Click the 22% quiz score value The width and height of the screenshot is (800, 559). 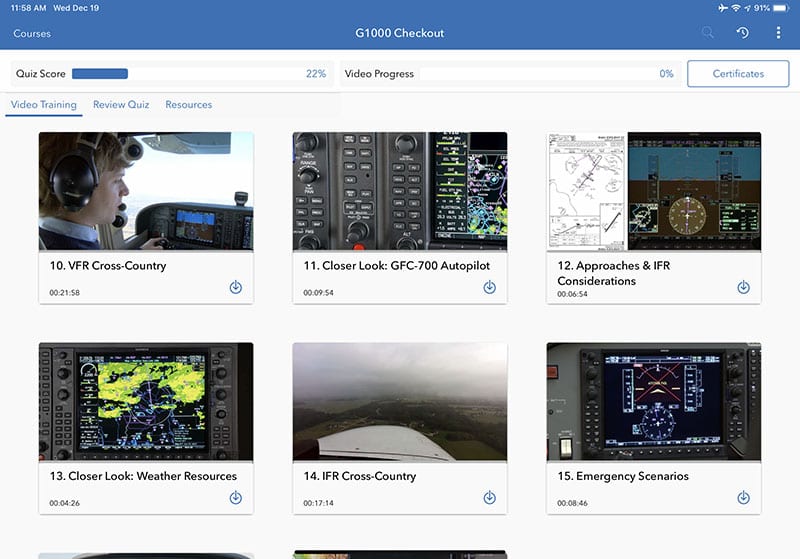click(316, 73)
